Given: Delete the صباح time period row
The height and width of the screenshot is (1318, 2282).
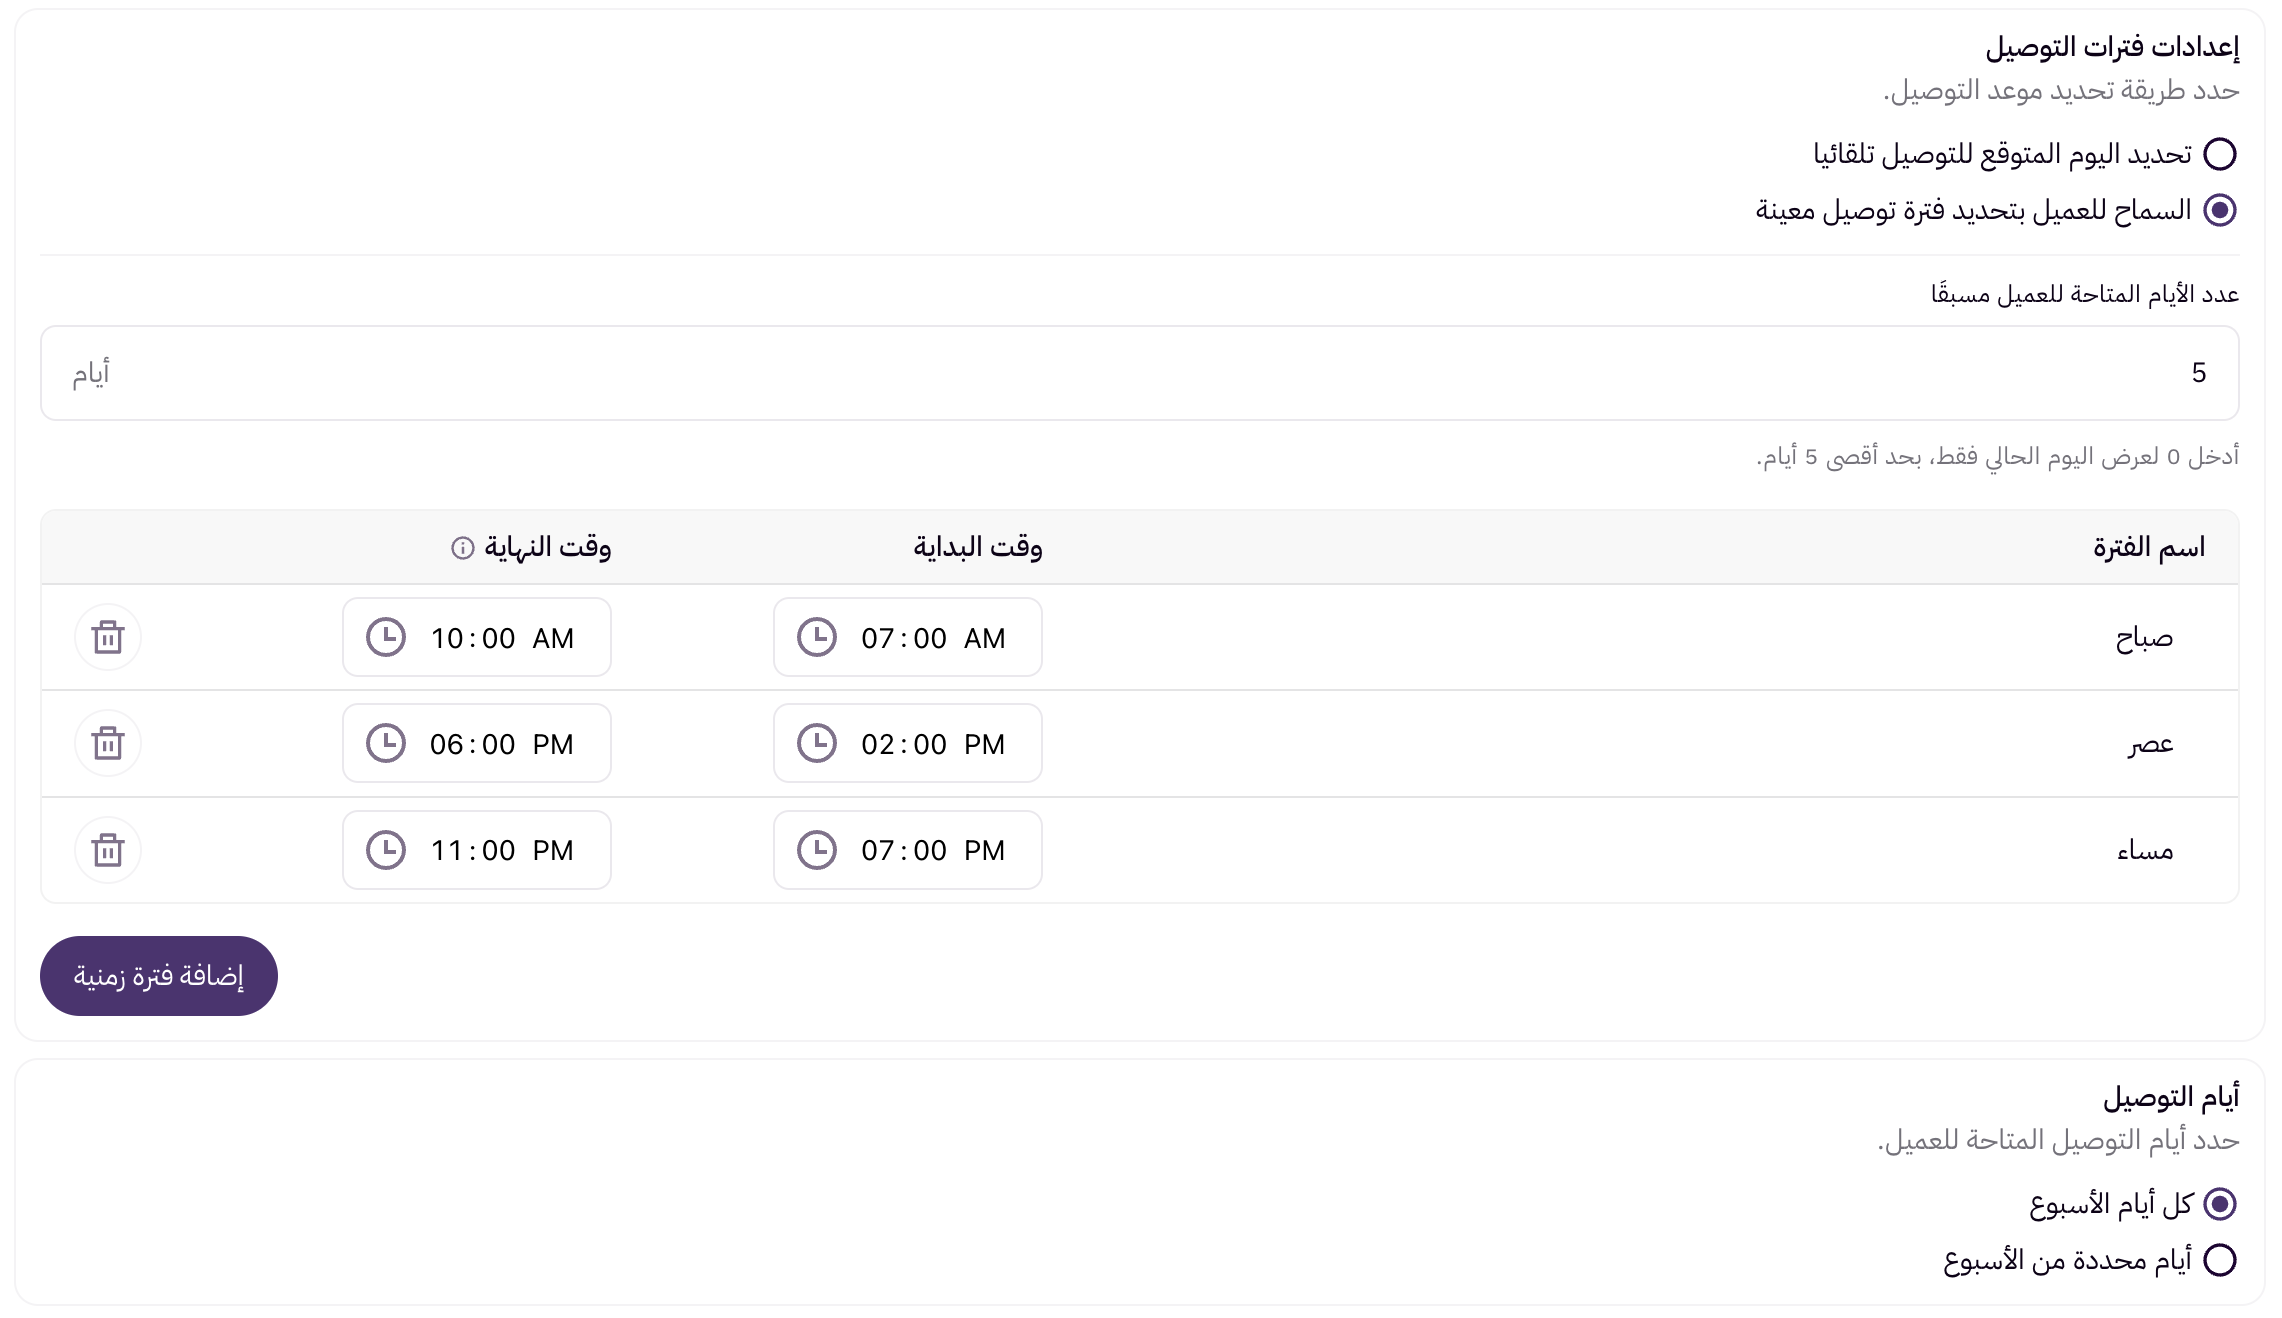Looking at the screenshot, I should click(108, 637).
